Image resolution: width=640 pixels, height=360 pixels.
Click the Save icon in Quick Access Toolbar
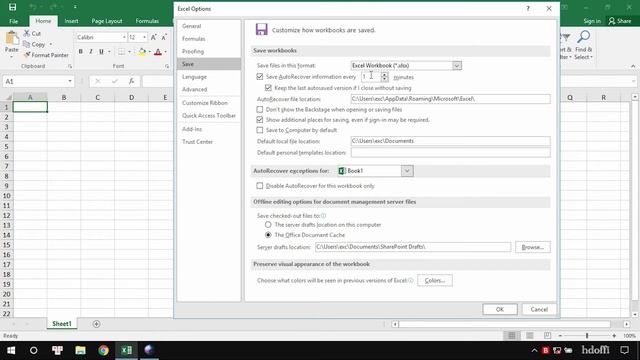pyautogui.click(x=12, y=7)
